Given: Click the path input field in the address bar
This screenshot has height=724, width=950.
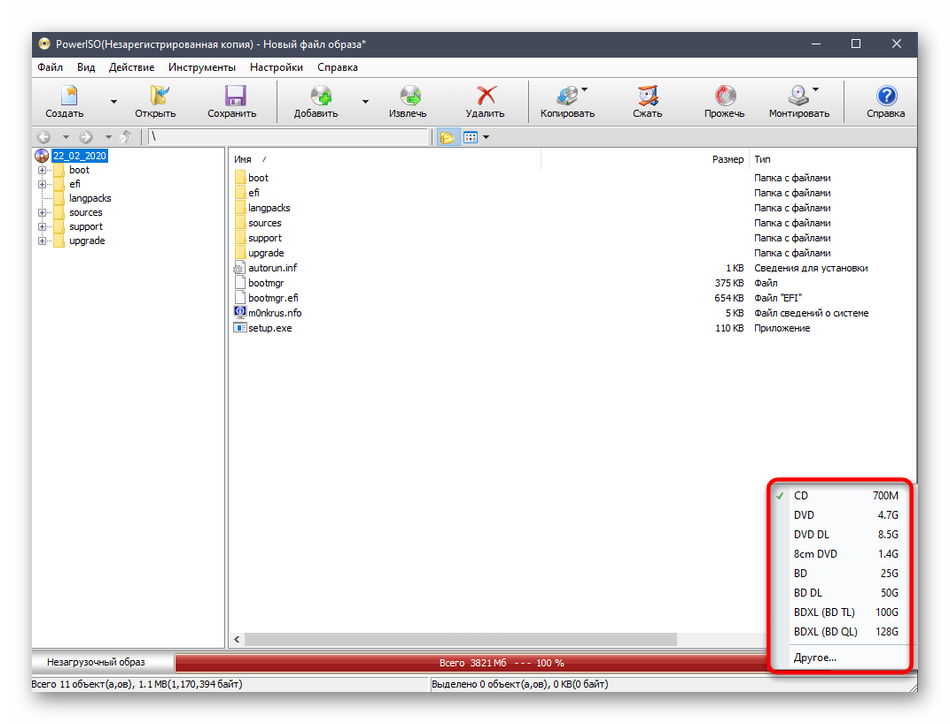Looking at the screenshot, I should (288, 137).
